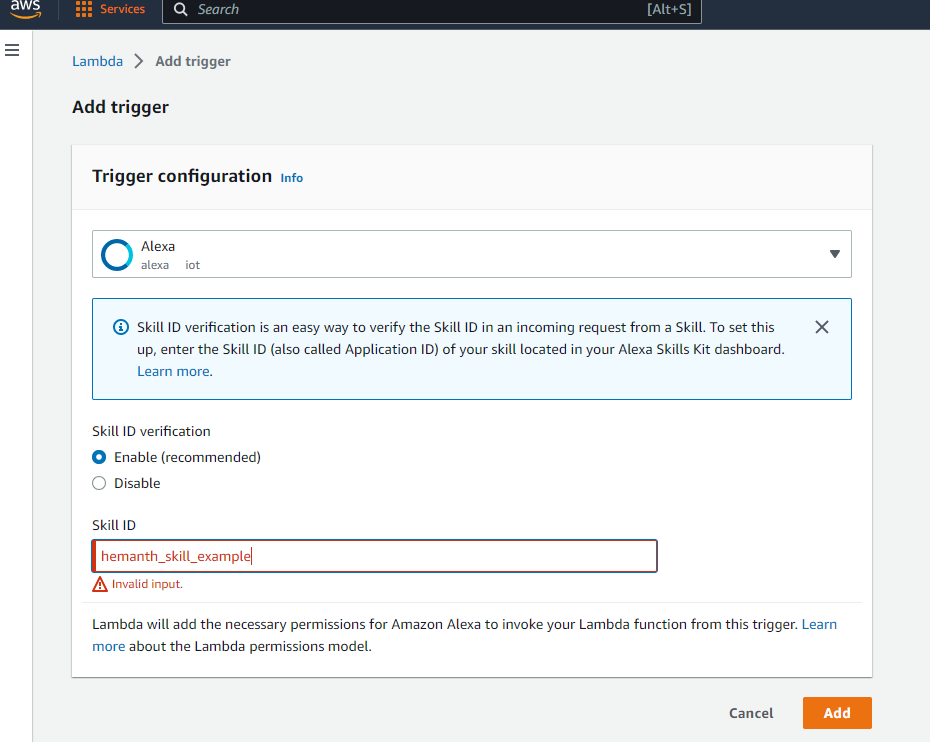Expand the Alexa trigger source dropdown
Screen dimensions: 930x742
pyautogui.click(x=472, y=254)
